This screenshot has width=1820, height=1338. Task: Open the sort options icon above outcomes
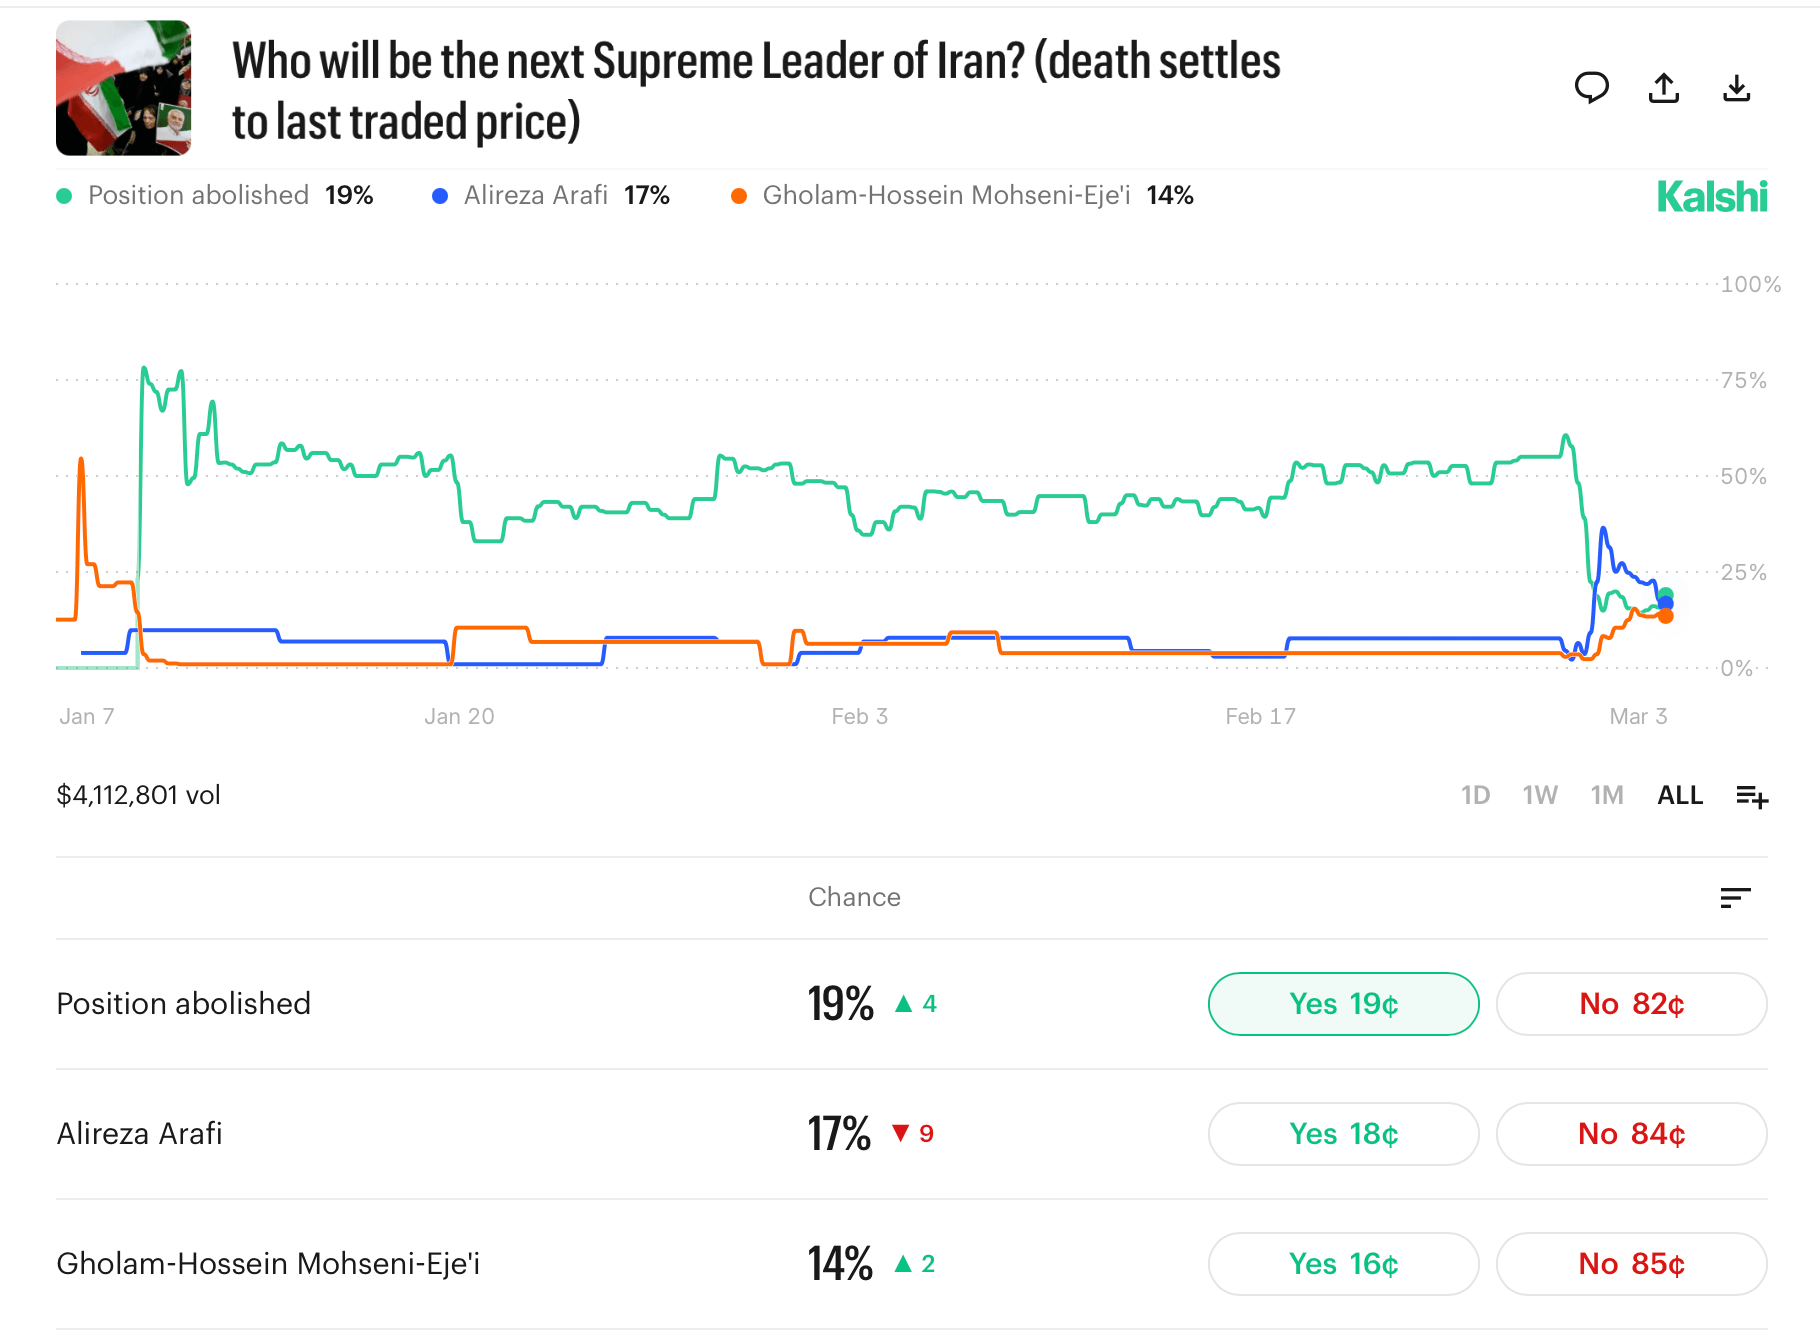(1737, 897)
